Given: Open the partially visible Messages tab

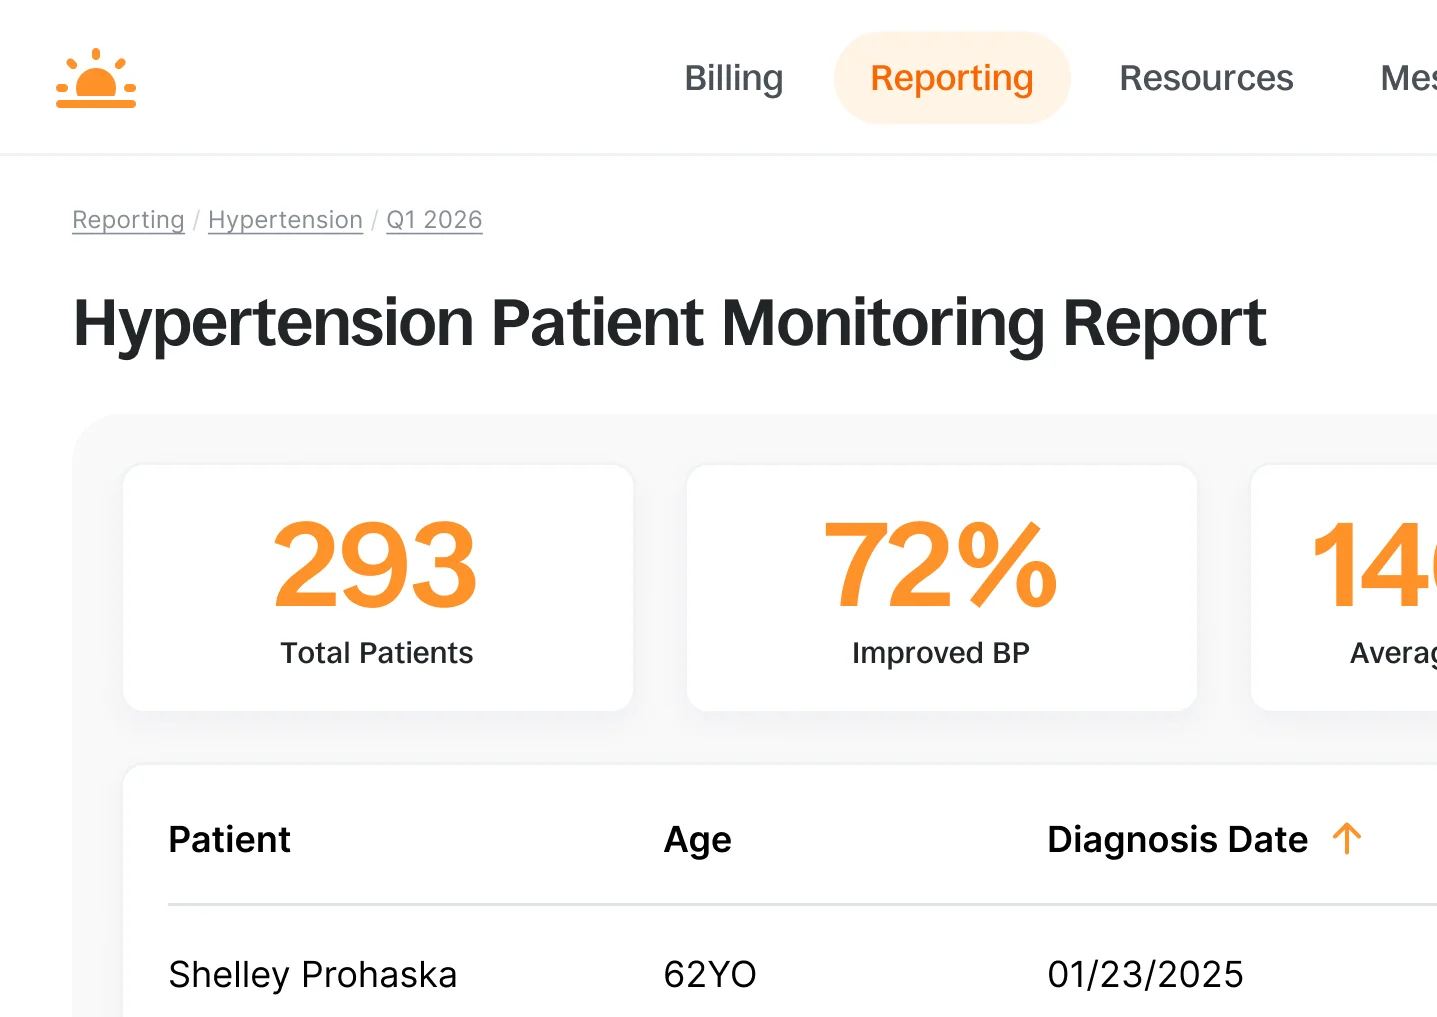Looking at the screenshot, I should tap(1407, 78).
